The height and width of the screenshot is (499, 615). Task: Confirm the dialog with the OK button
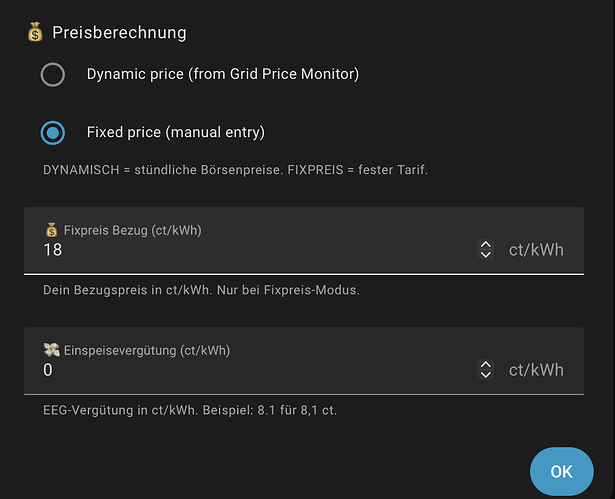coord(561,471)
